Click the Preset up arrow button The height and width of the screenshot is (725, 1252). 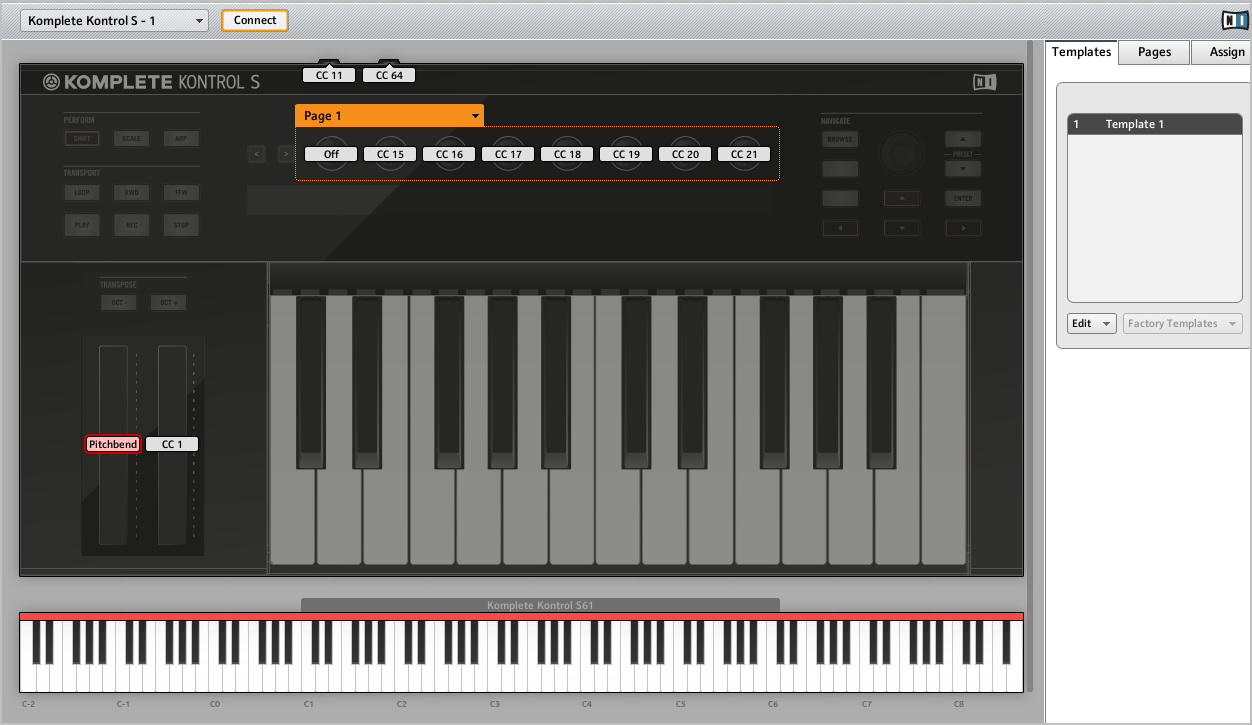pos(963,139)
